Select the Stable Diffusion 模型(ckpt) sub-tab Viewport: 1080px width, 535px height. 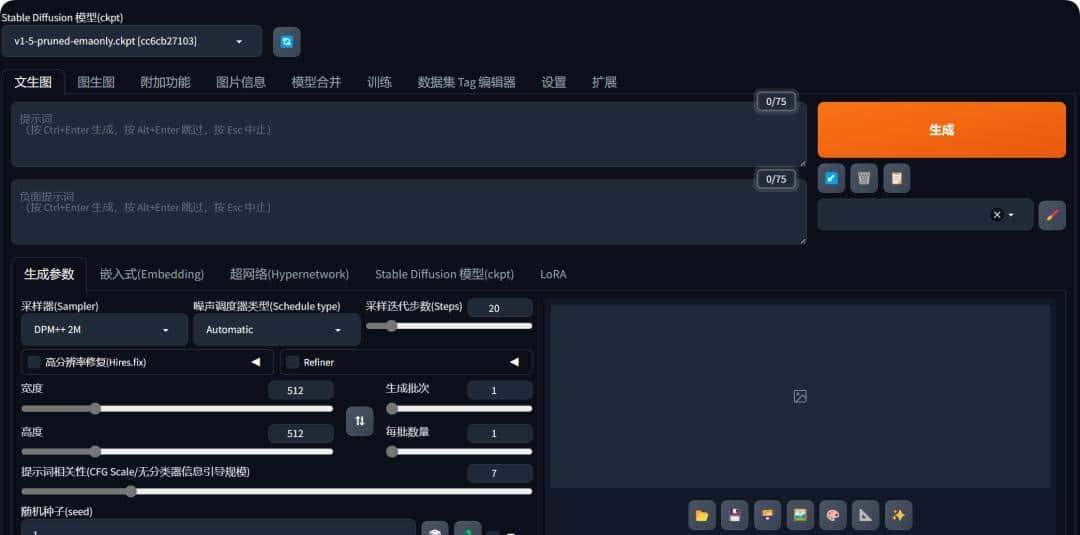(444, 274)
